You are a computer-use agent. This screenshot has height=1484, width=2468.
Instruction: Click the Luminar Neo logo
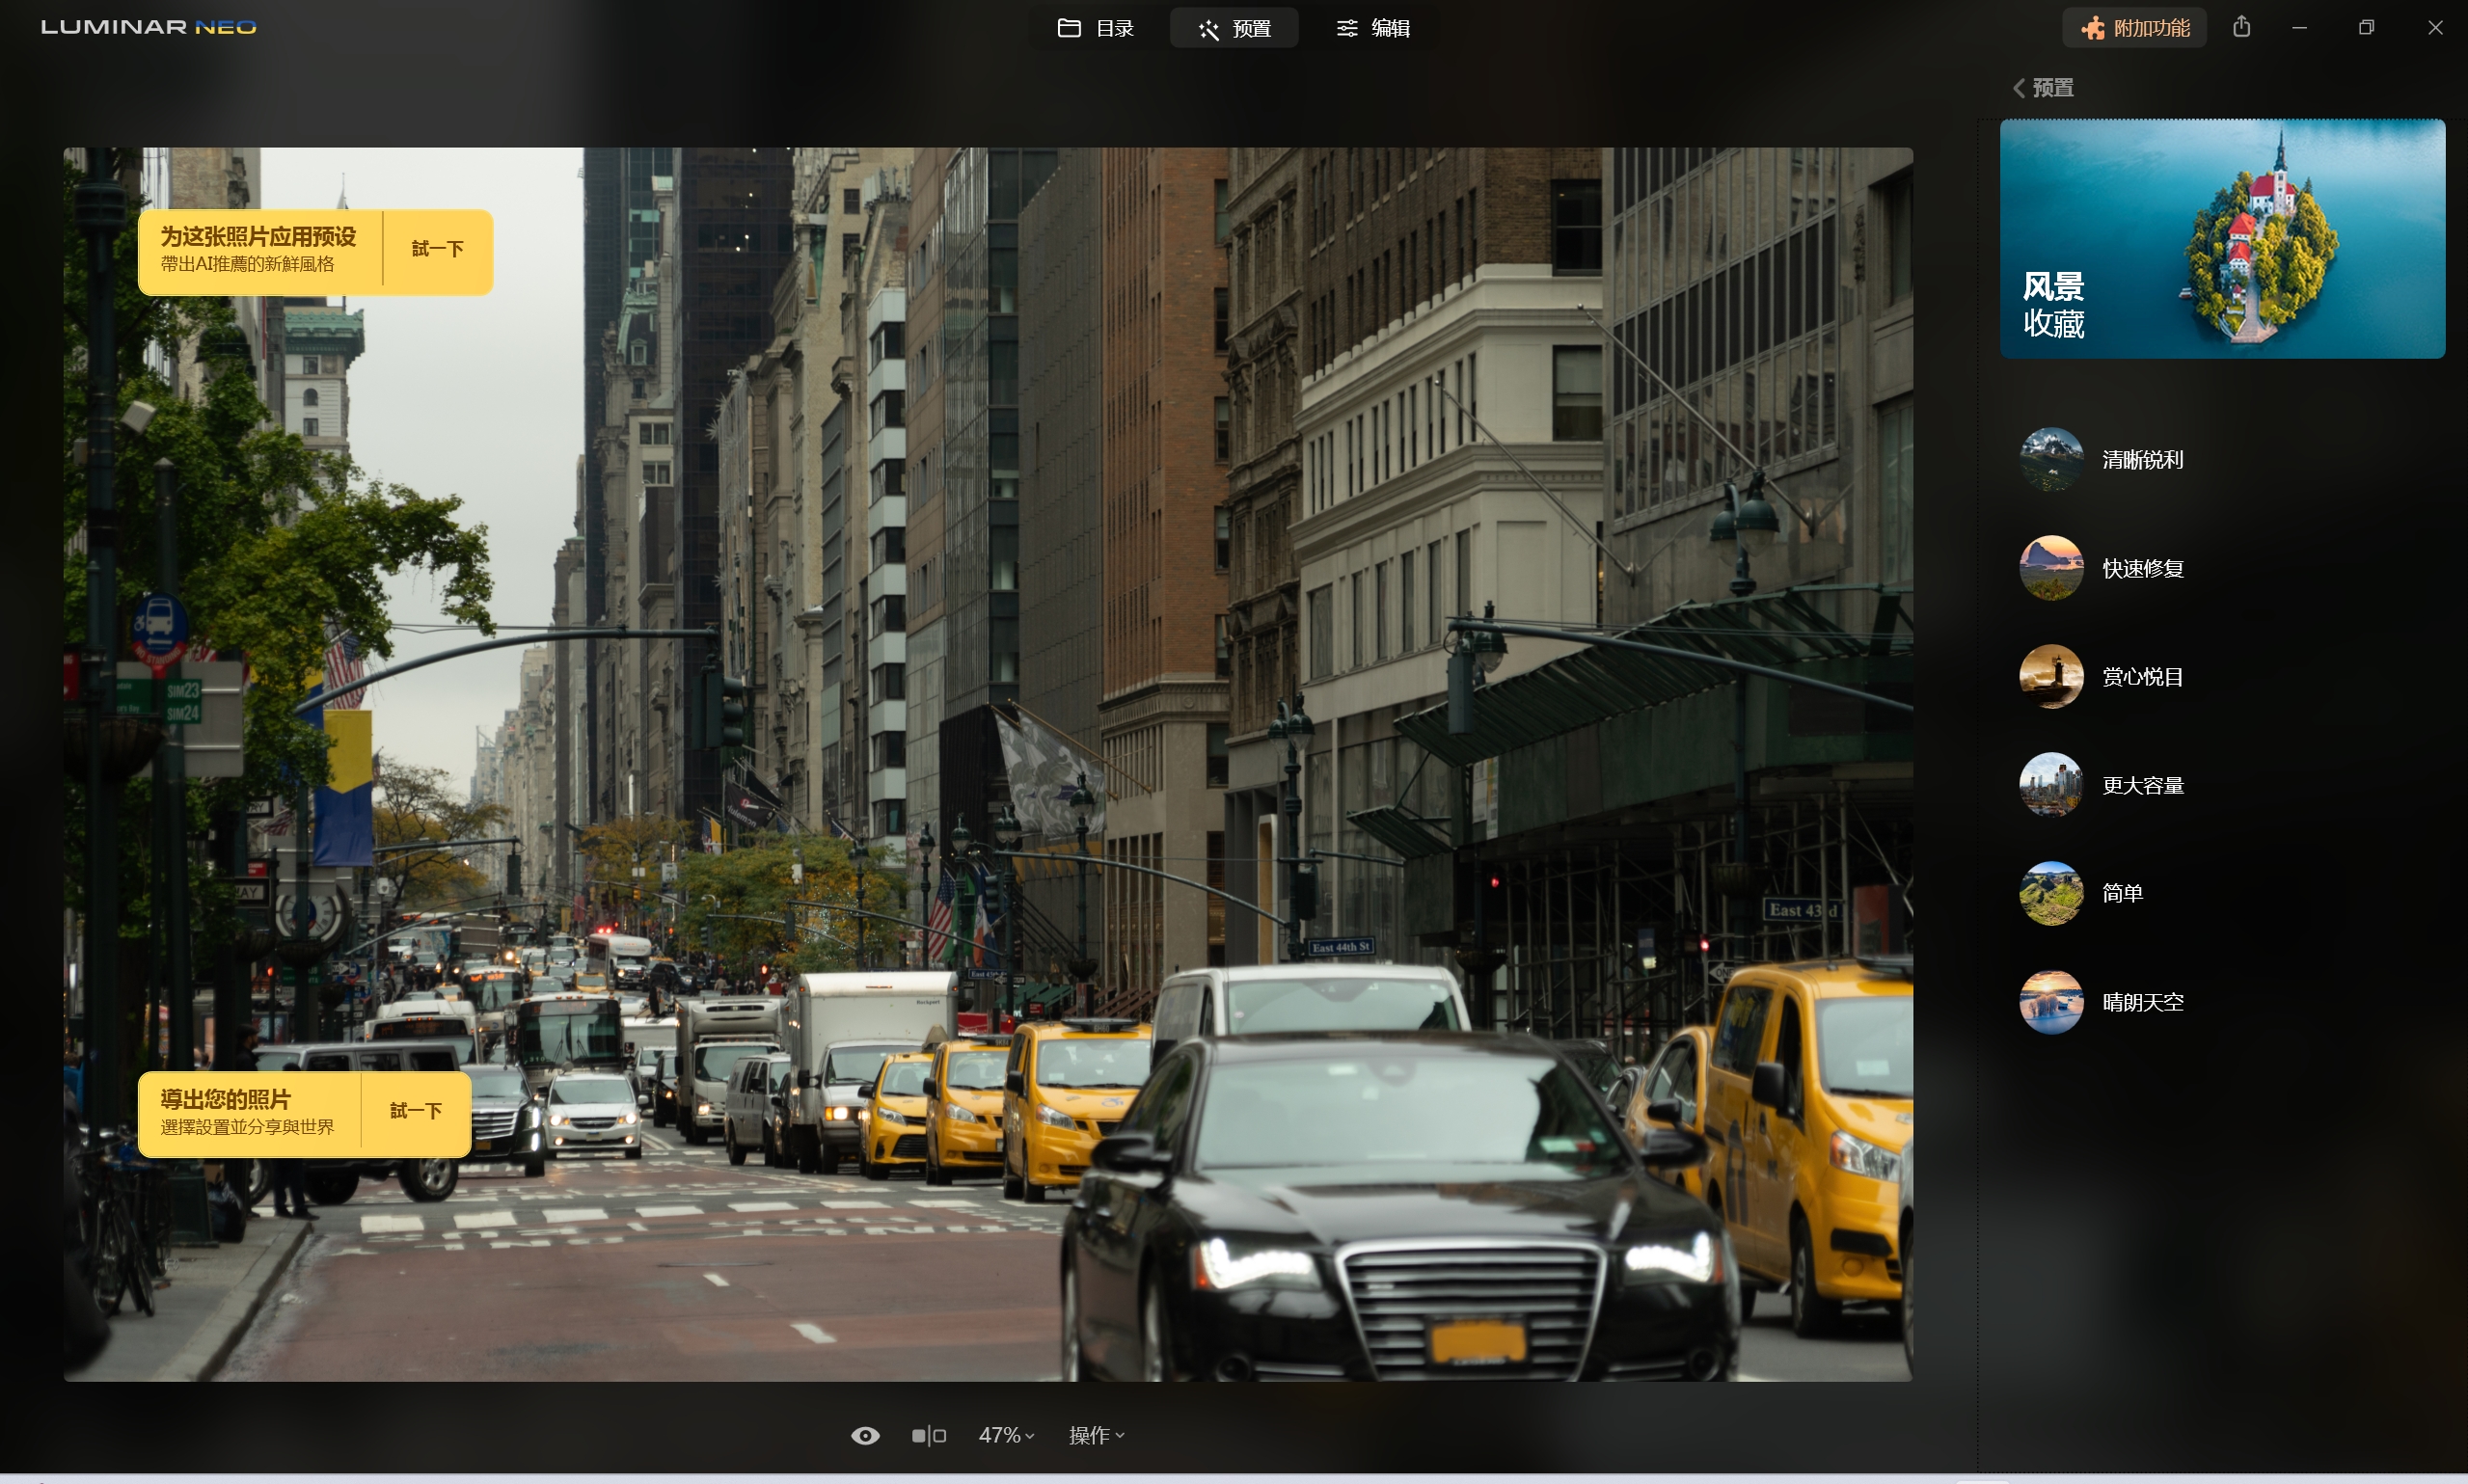(x=148, y=27)
